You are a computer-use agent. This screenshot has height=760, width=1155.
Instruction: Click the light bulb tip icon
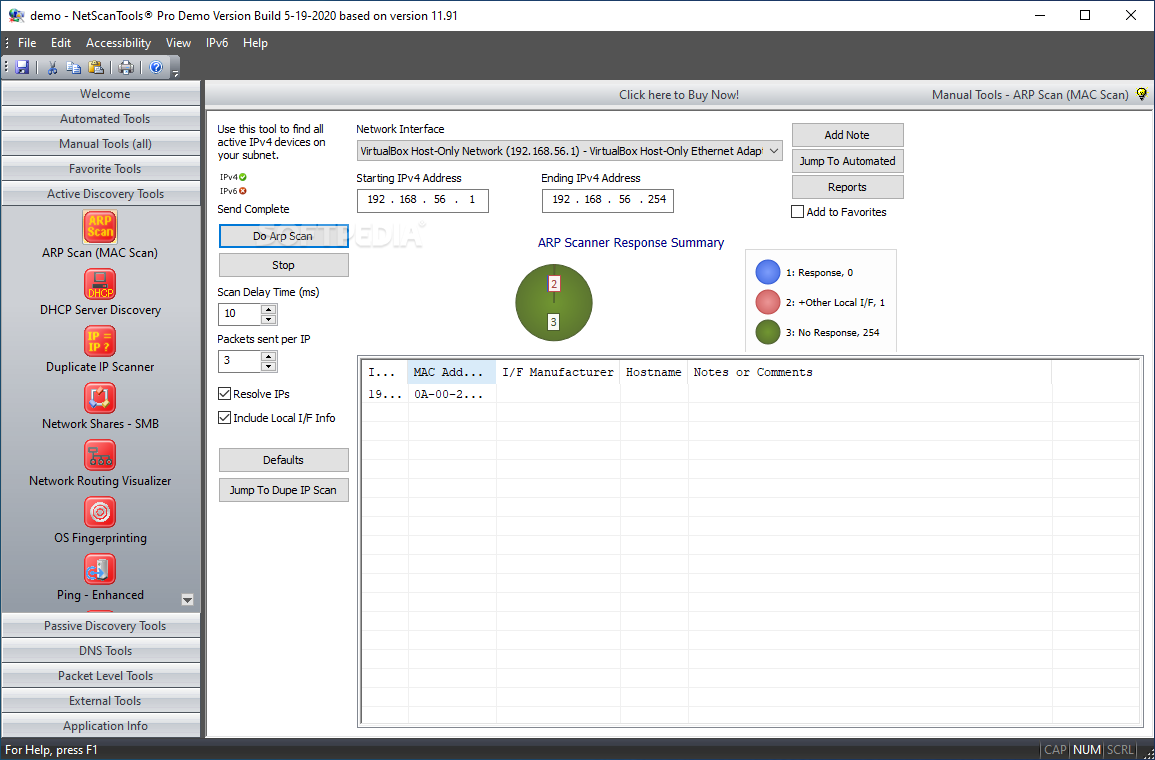click(x=1142, y=94)
